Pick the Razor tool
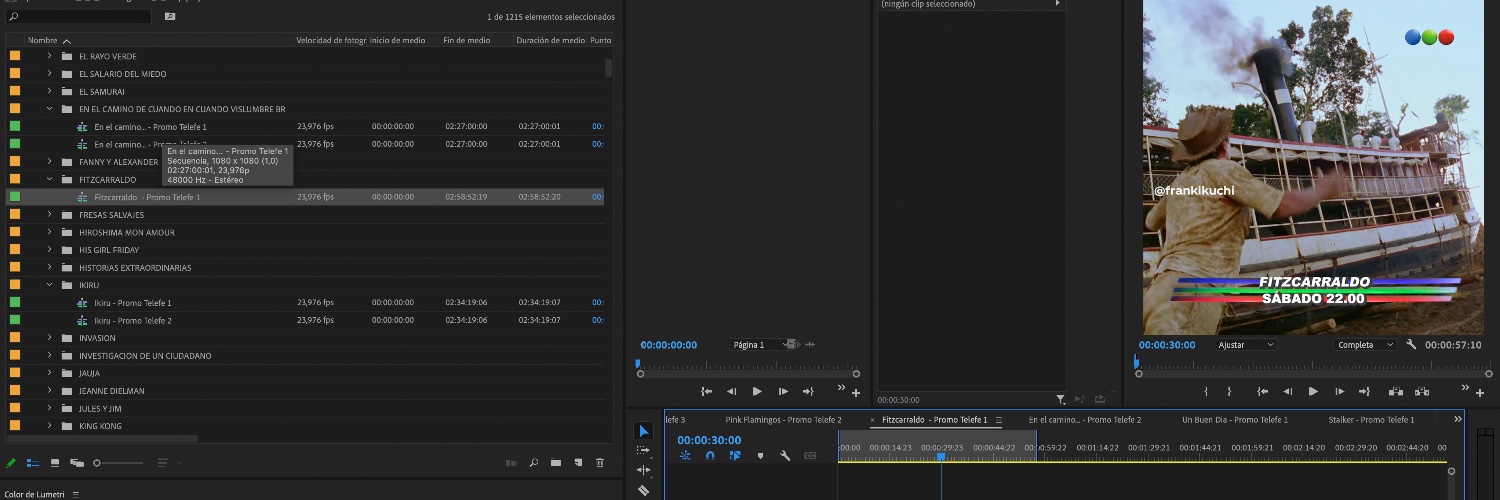Screen dimensions: 1500x500 pyautogui.click(x=644, y=490)
